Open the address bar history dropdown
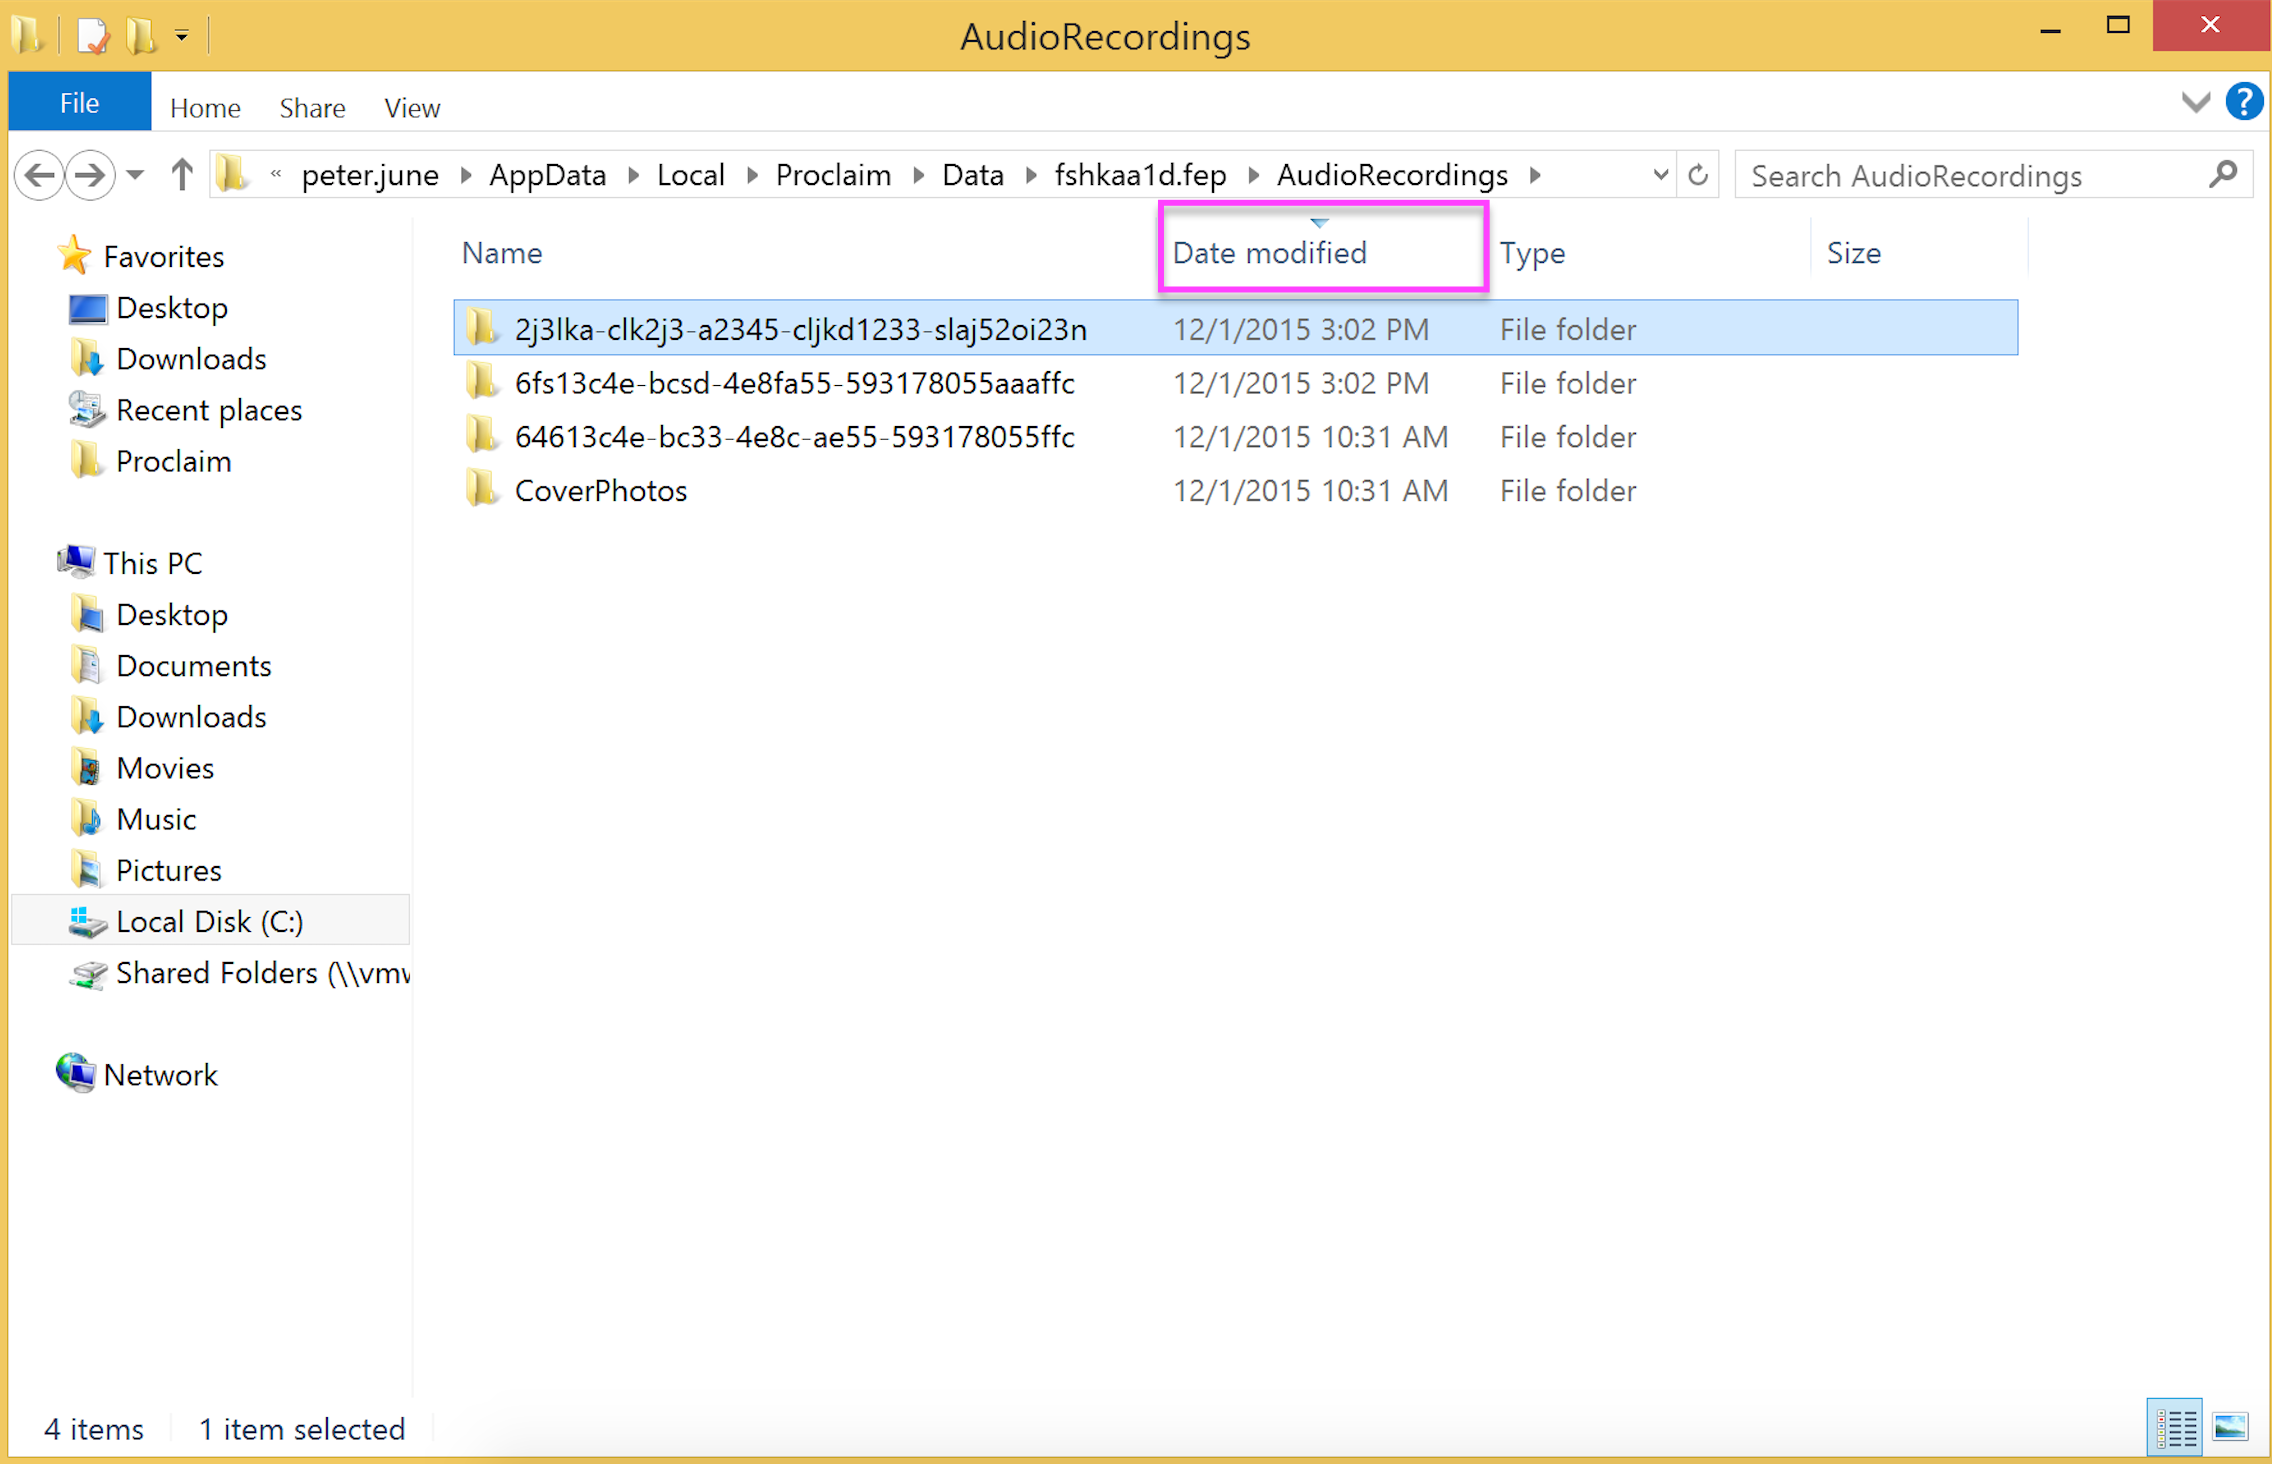Image resolution: width=2272 pixels, height=1464 pixels. click(1659, 176)
